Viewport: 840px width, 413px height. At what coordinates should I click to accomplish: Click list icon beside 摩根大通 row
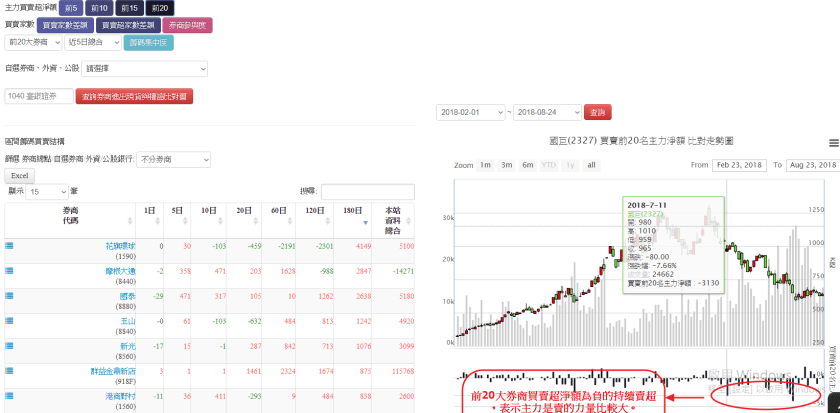(9, 270)
